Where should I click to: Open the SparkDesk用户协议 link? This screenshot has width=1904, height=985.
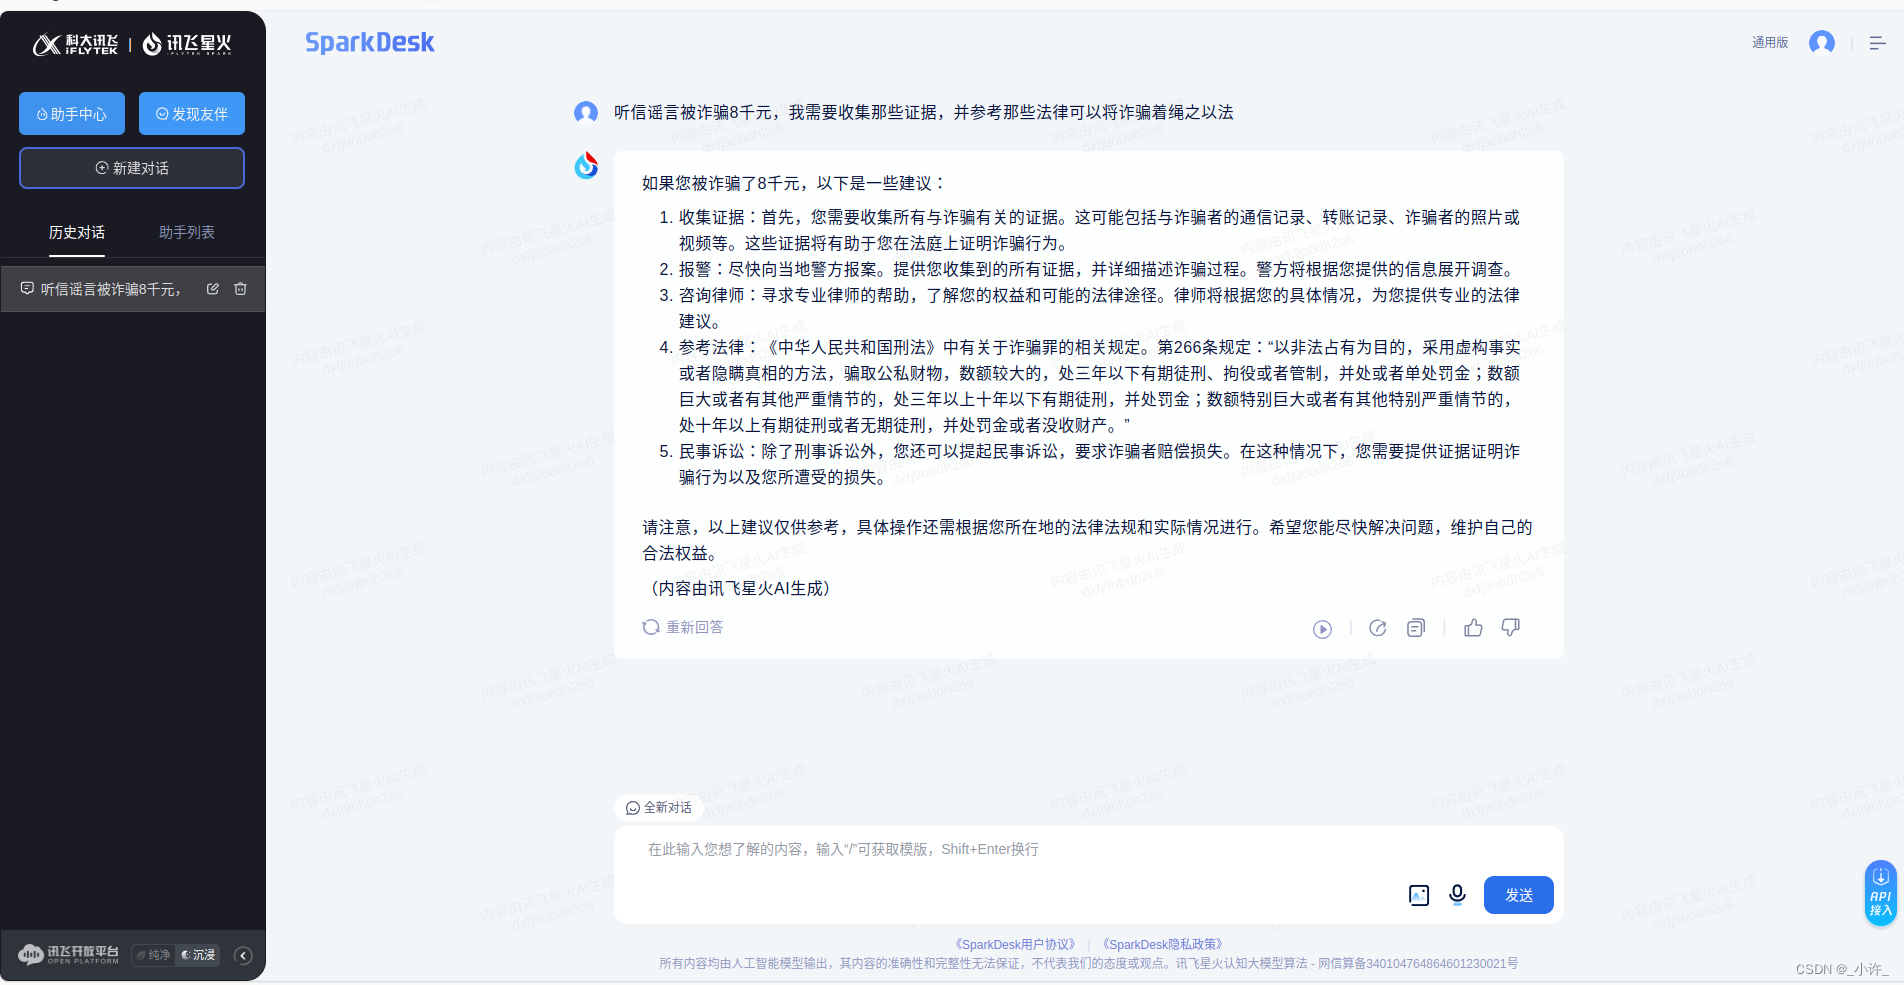[1015, 944]
